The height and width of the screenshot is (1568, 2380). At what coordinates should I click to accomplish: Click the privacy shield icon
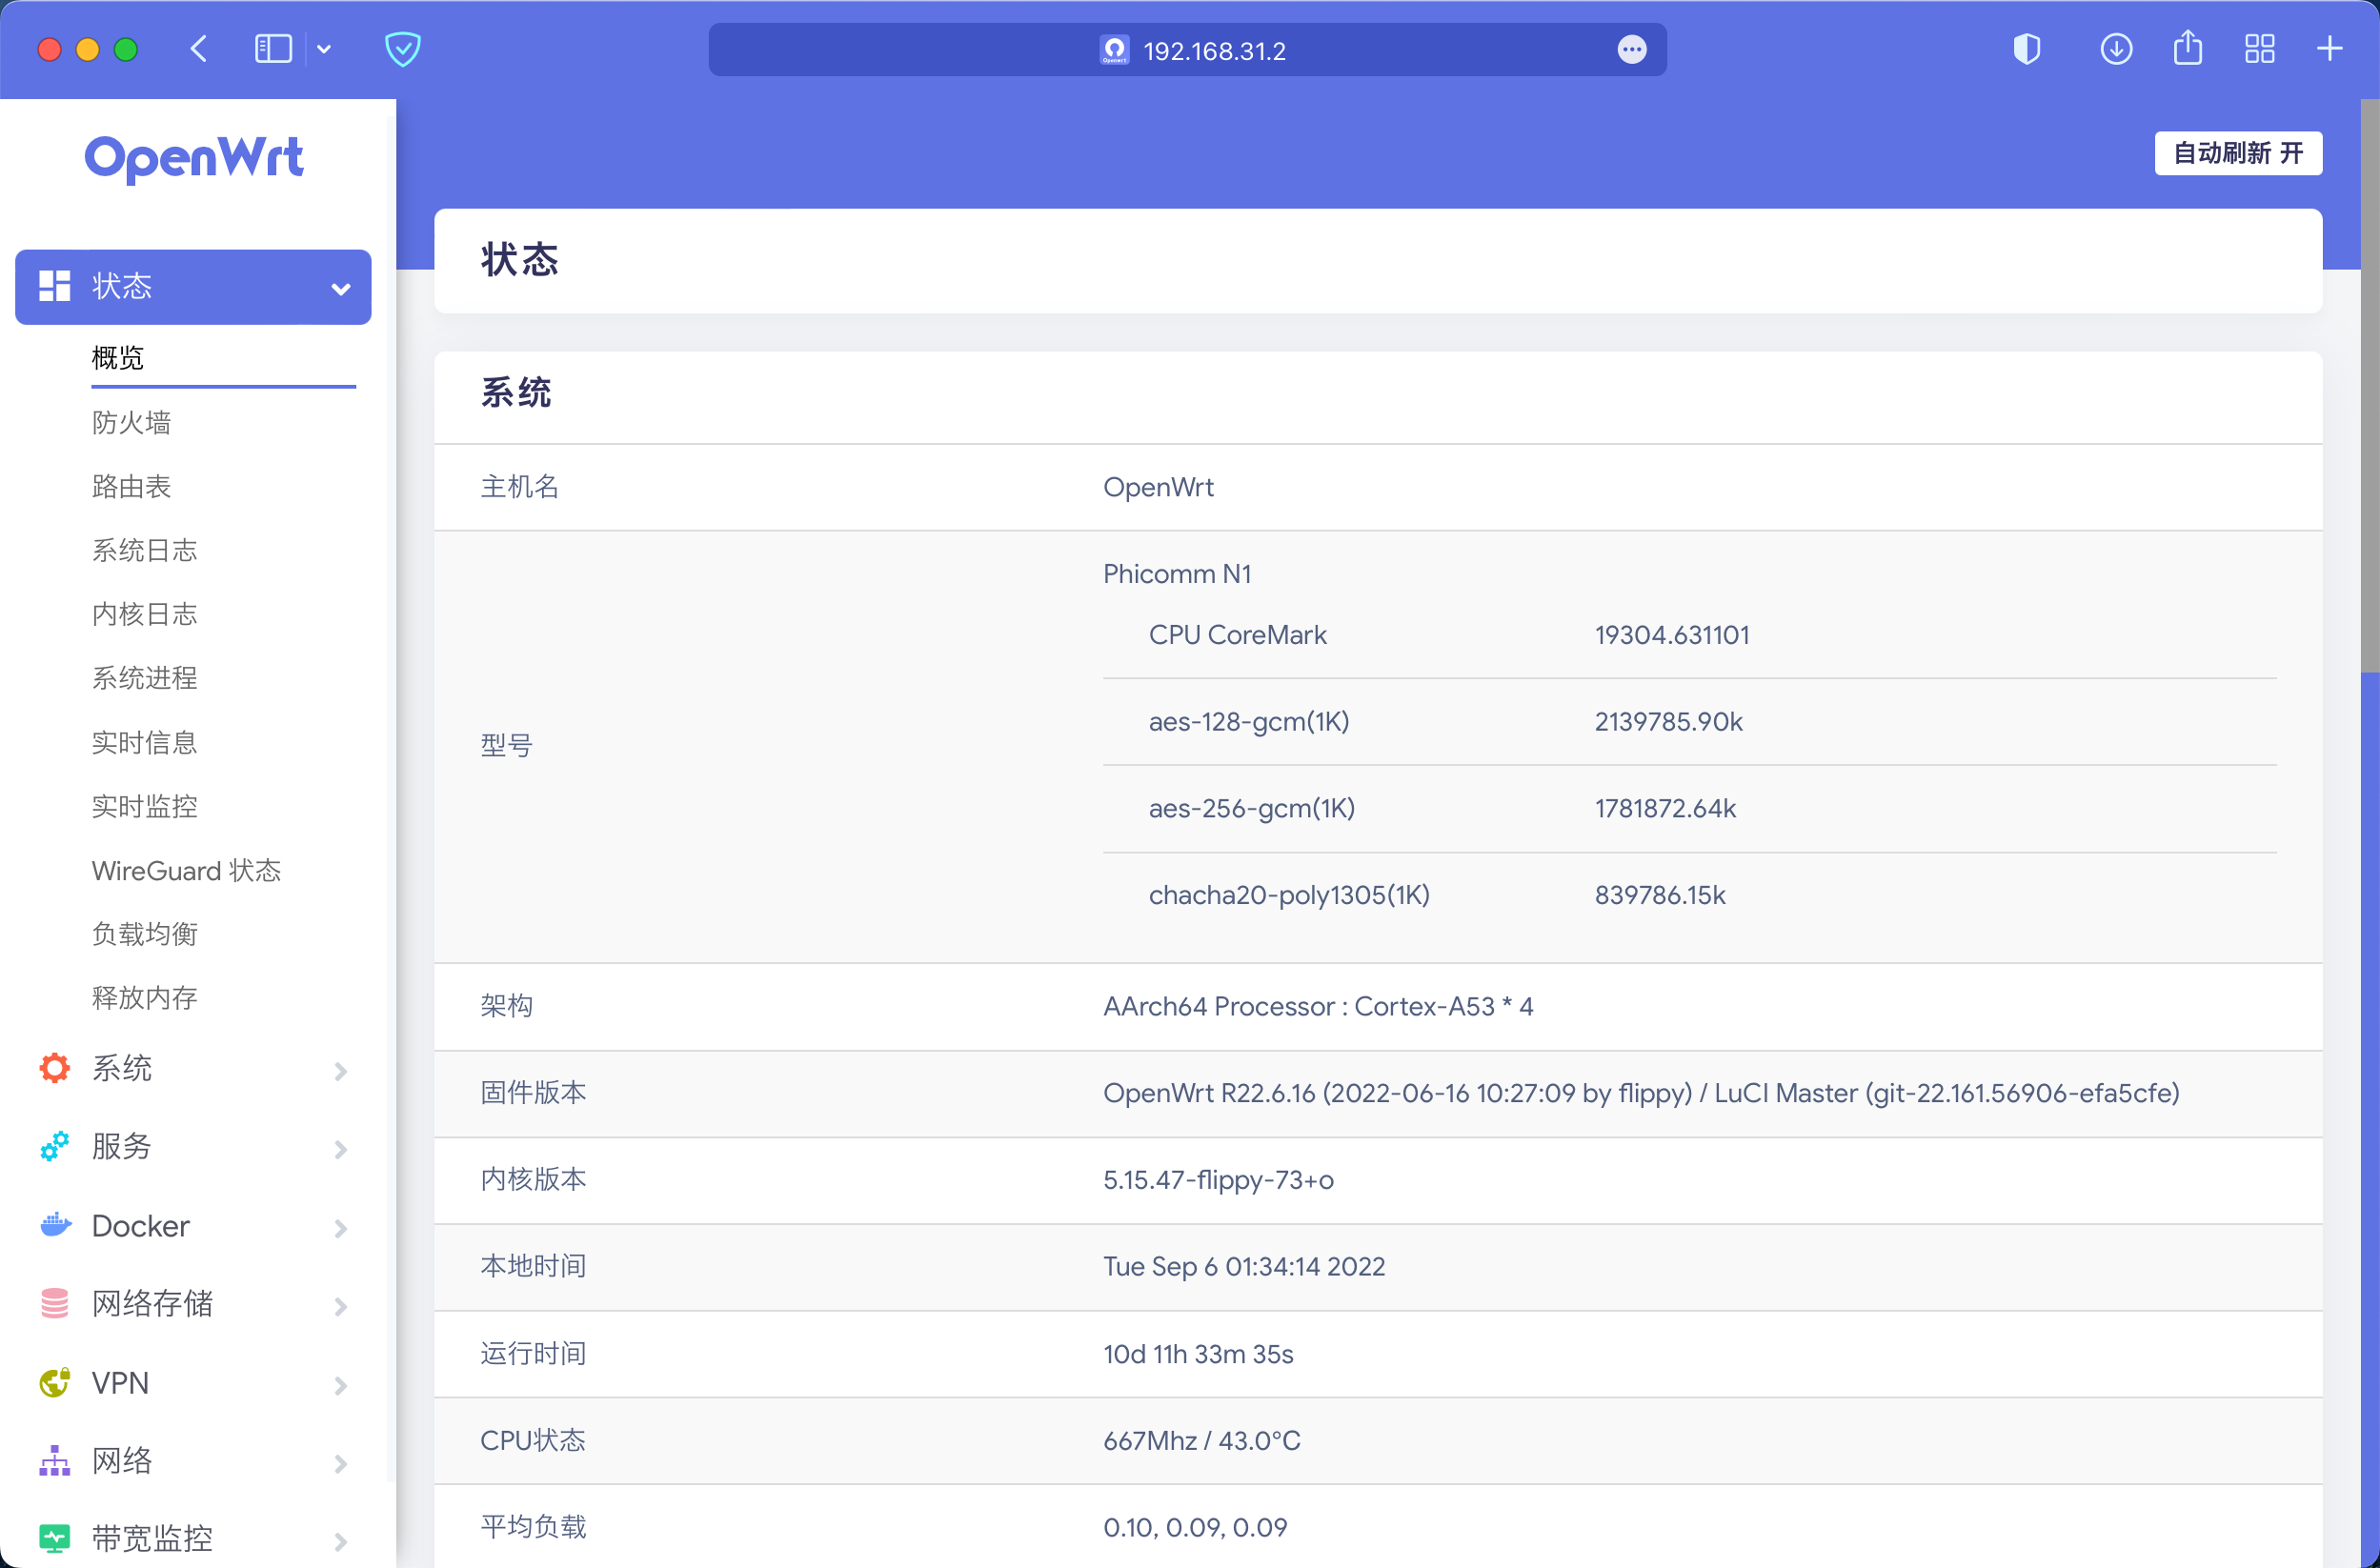pos(403,49)
